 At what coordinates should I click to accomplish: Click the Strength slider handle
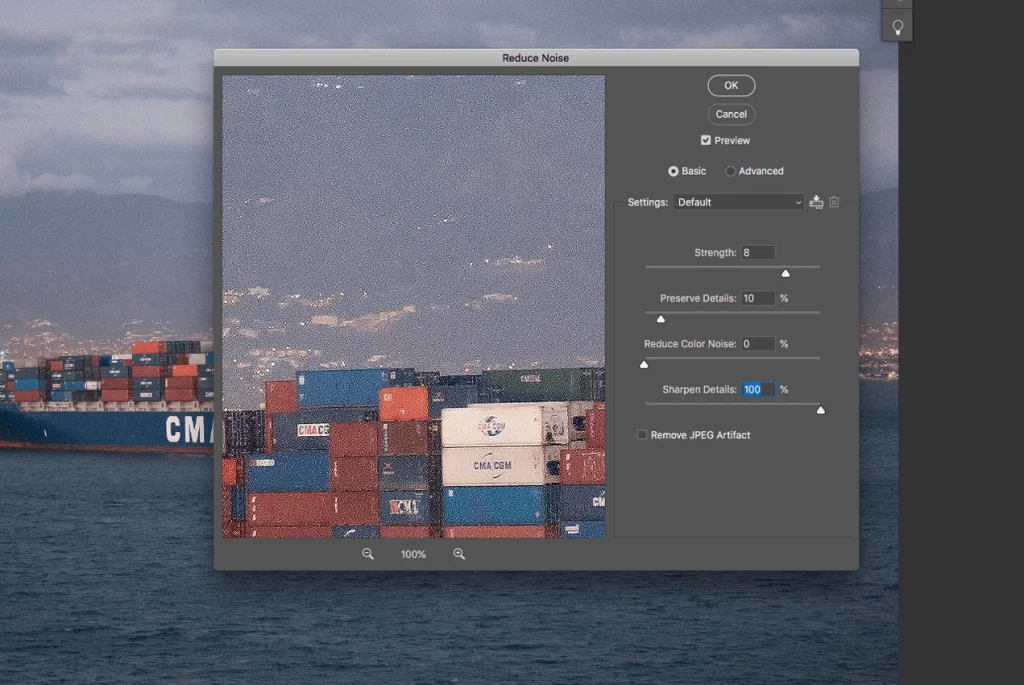786,274
